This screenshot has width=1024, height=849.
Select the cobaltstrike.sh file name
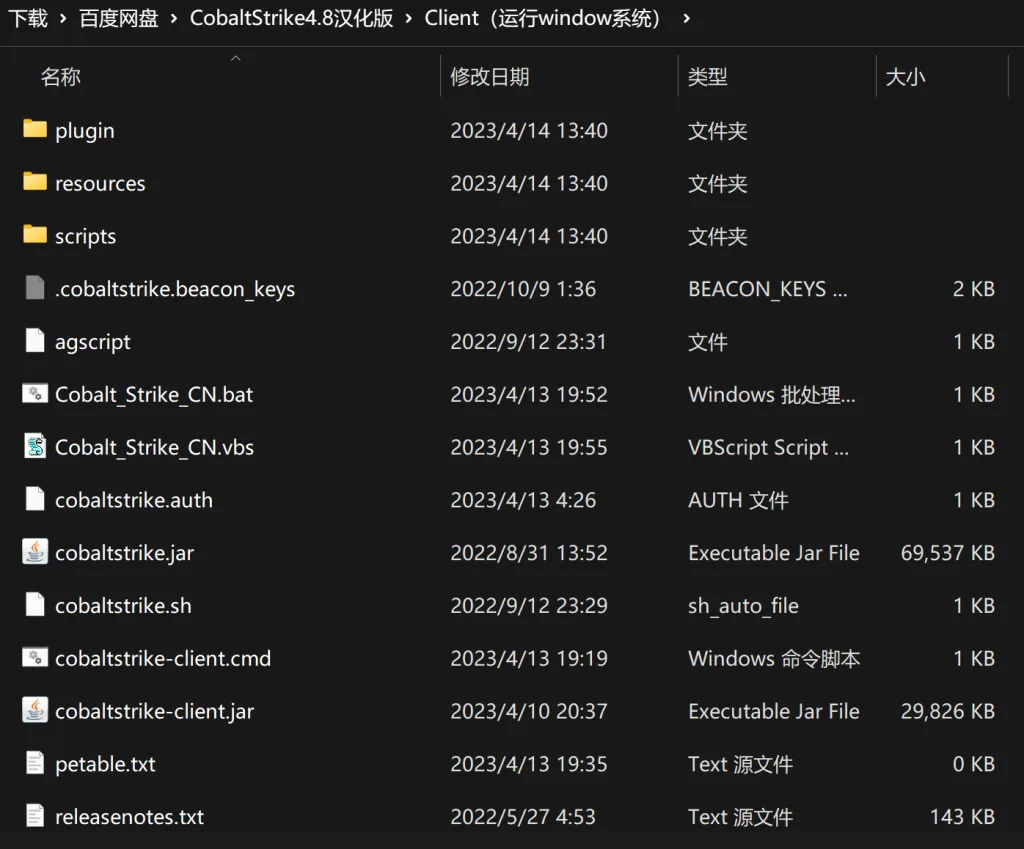pos(123,606)
